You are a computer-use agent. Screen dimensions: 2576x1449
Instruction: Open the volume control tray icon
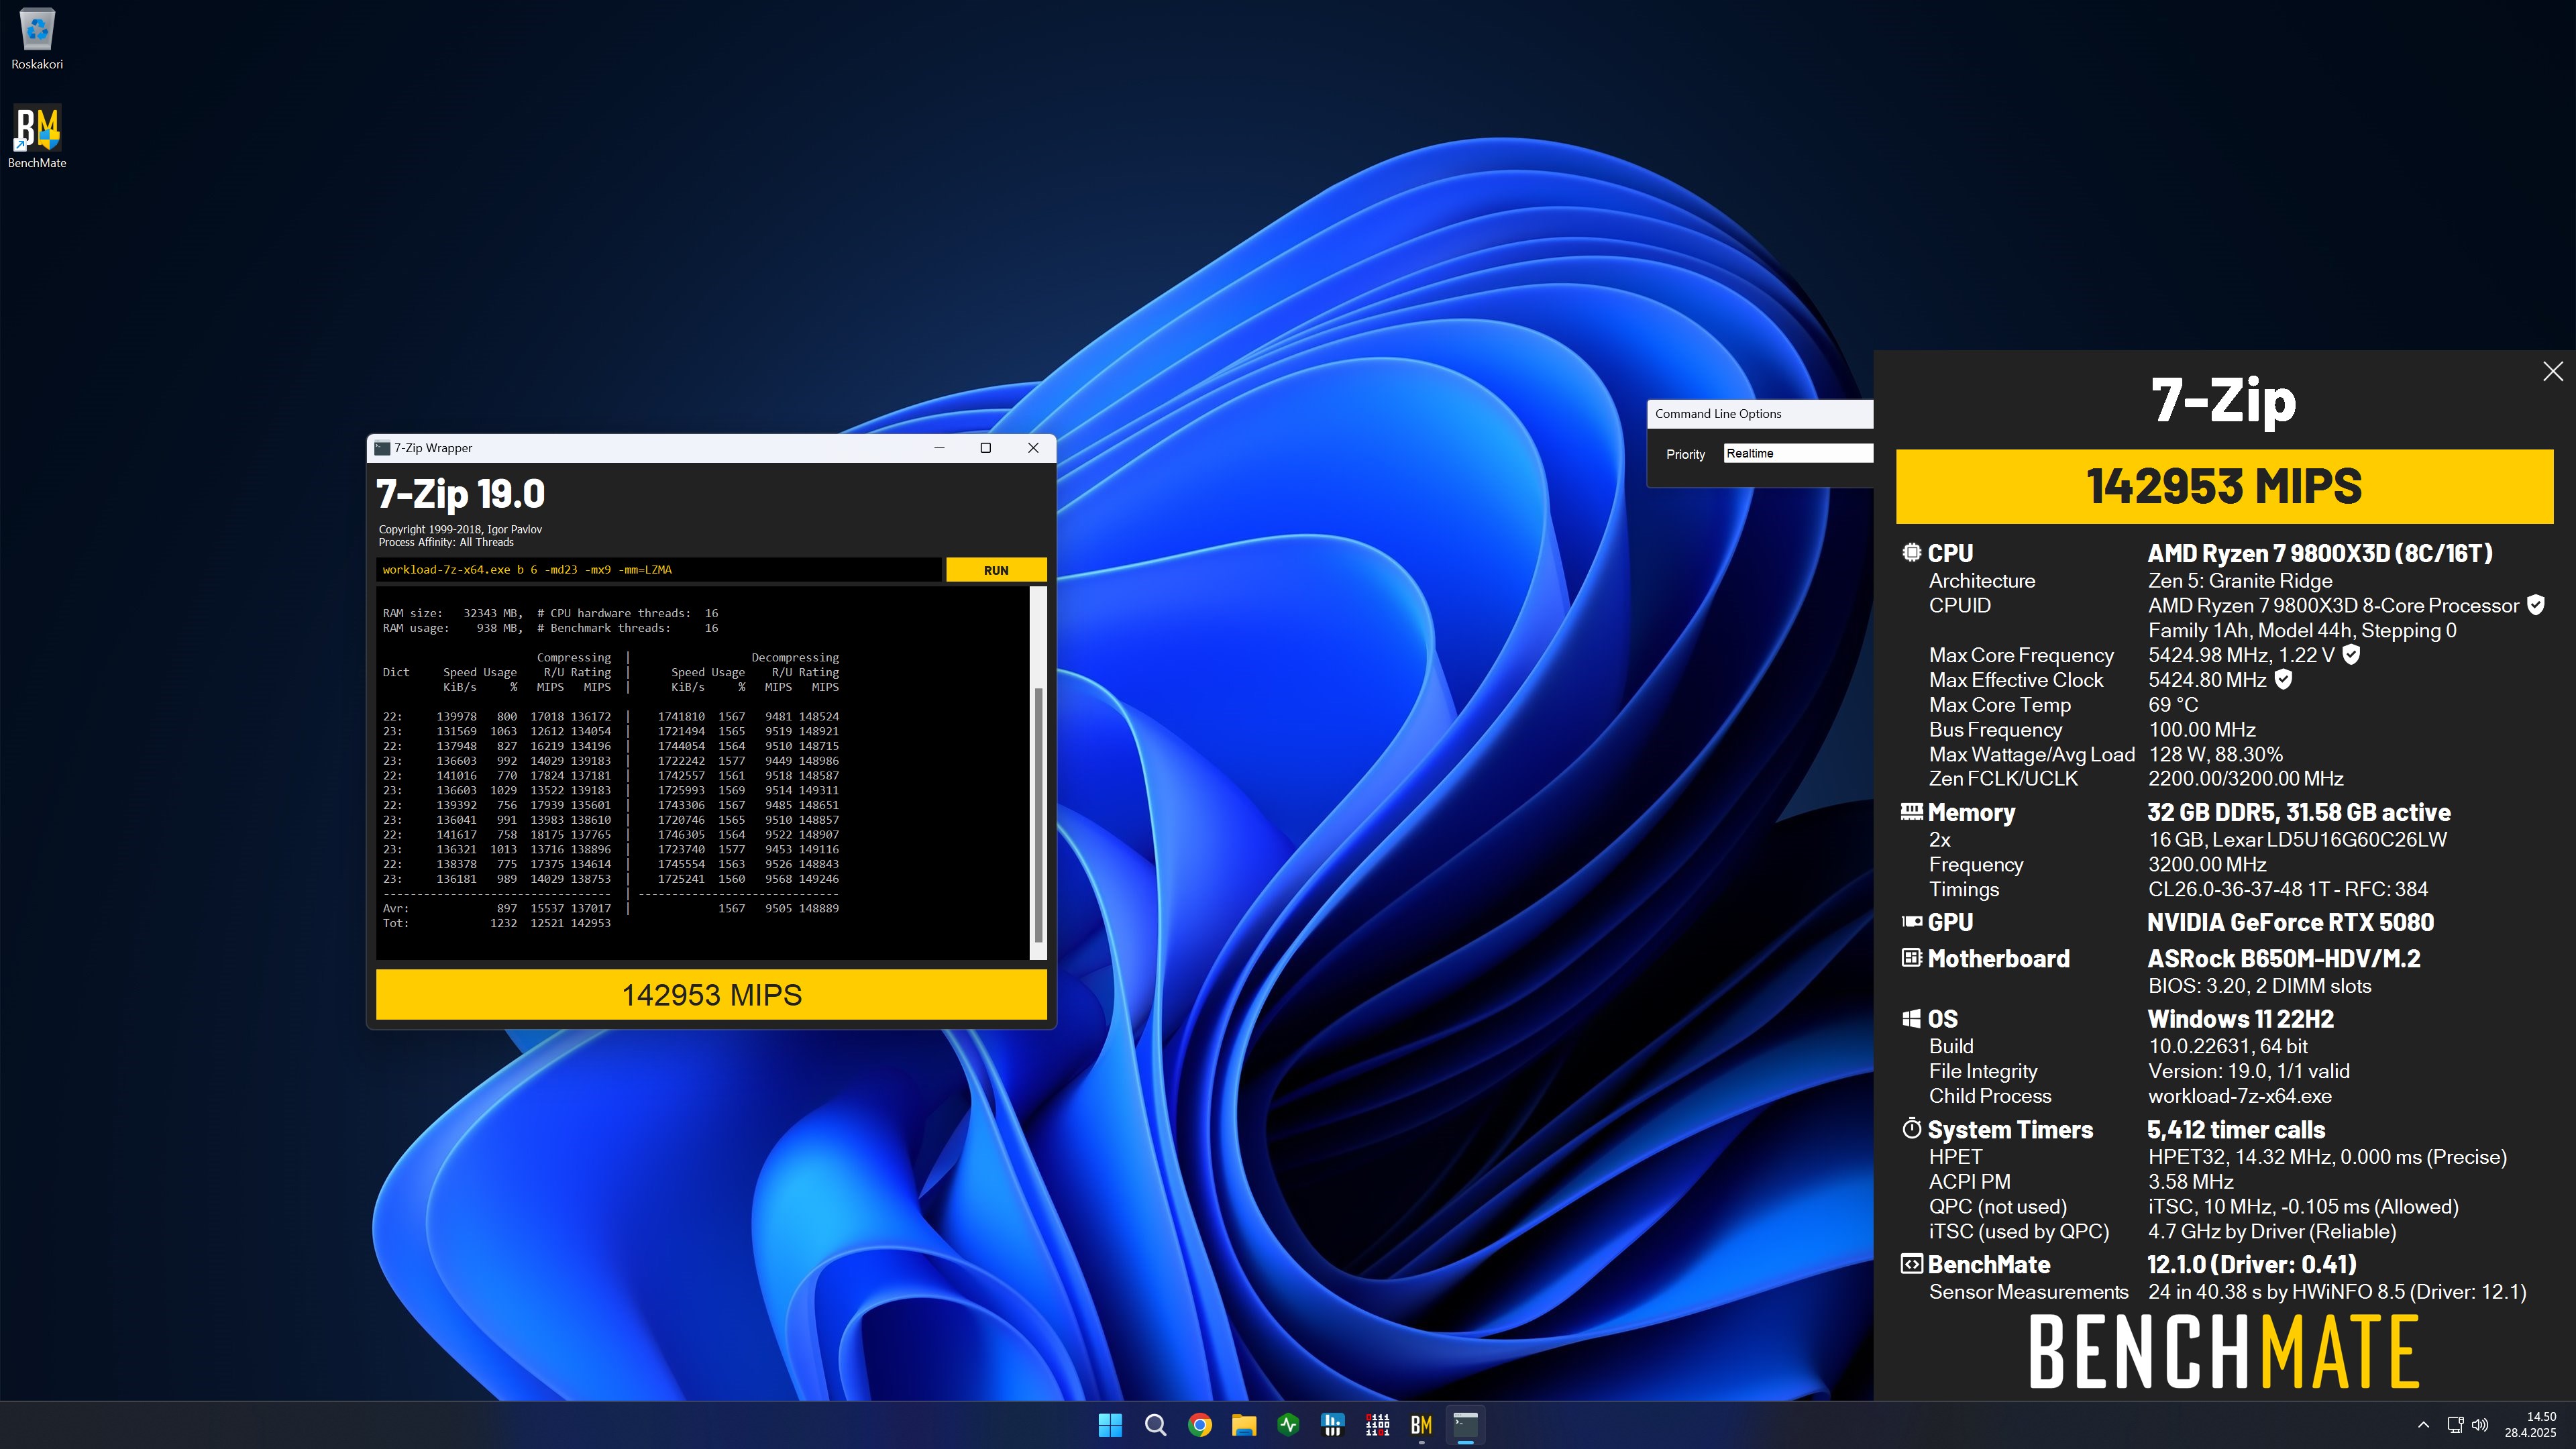tap(2480, 1425)
